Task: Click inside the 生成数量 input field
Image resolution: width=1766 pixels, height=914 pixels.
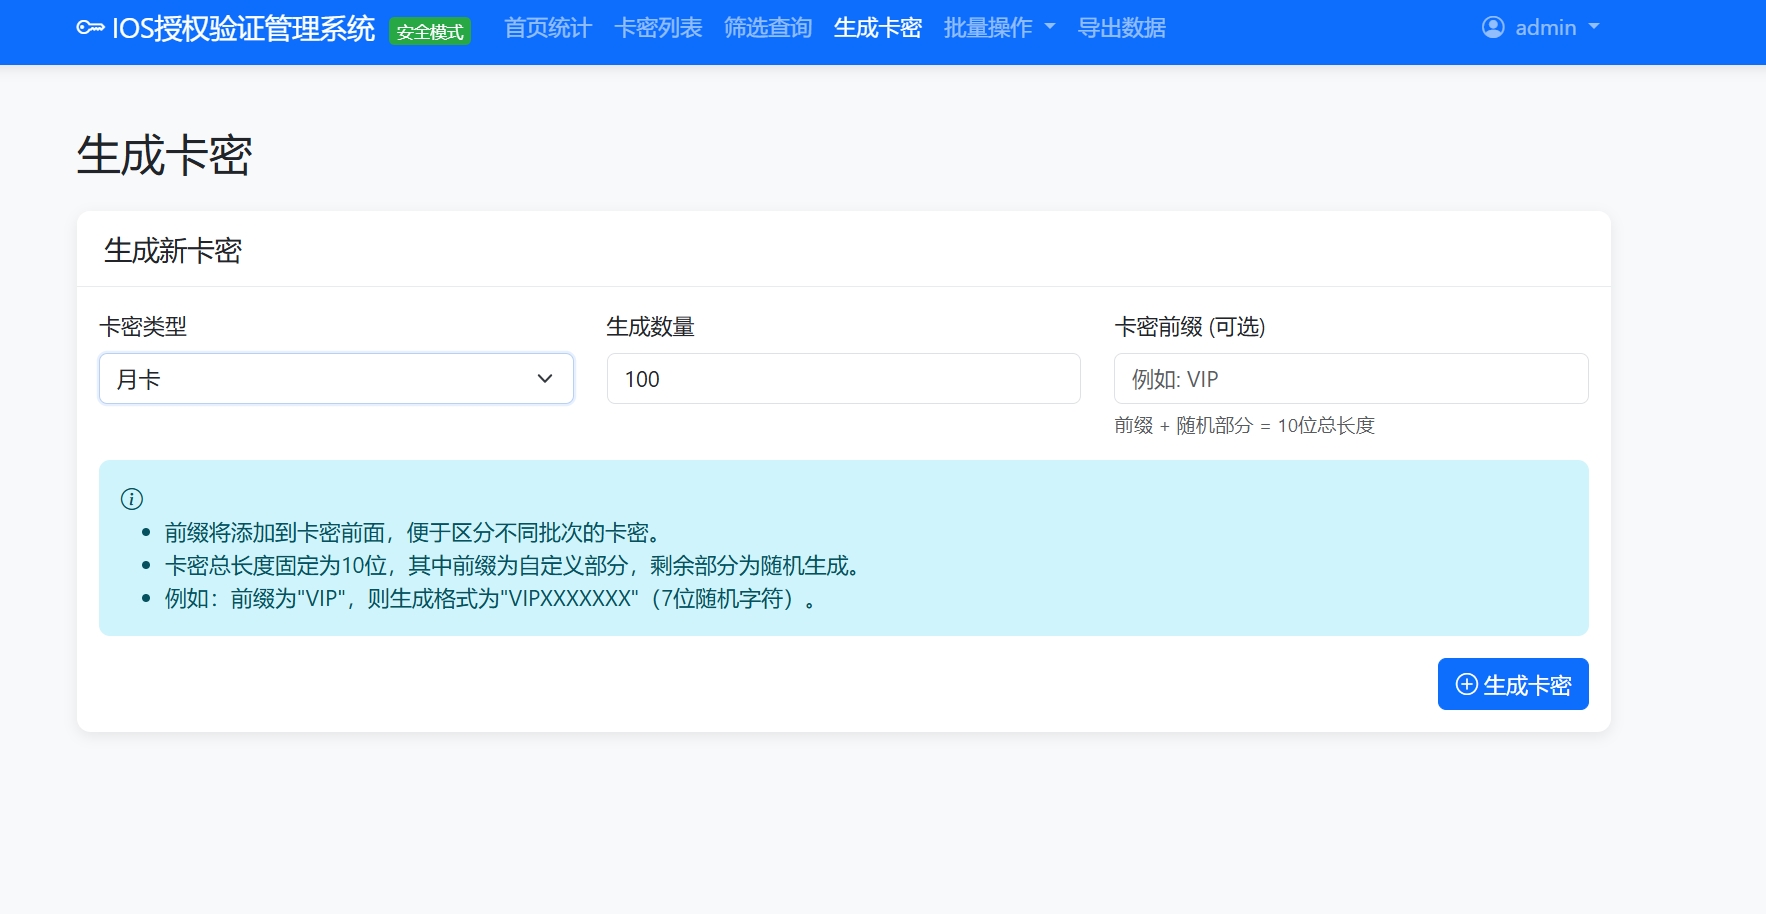Action: click(842, 378)
